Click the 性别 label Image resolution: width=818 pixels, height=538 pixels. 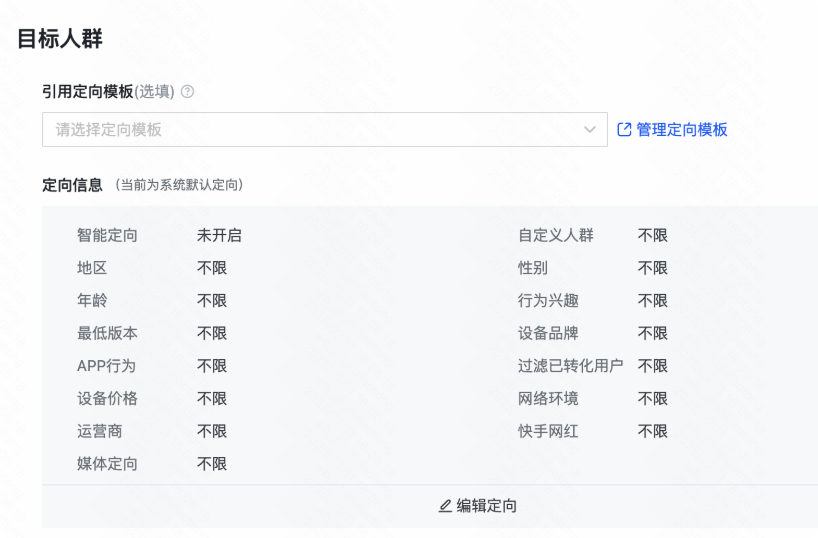[x=533, y=268]
